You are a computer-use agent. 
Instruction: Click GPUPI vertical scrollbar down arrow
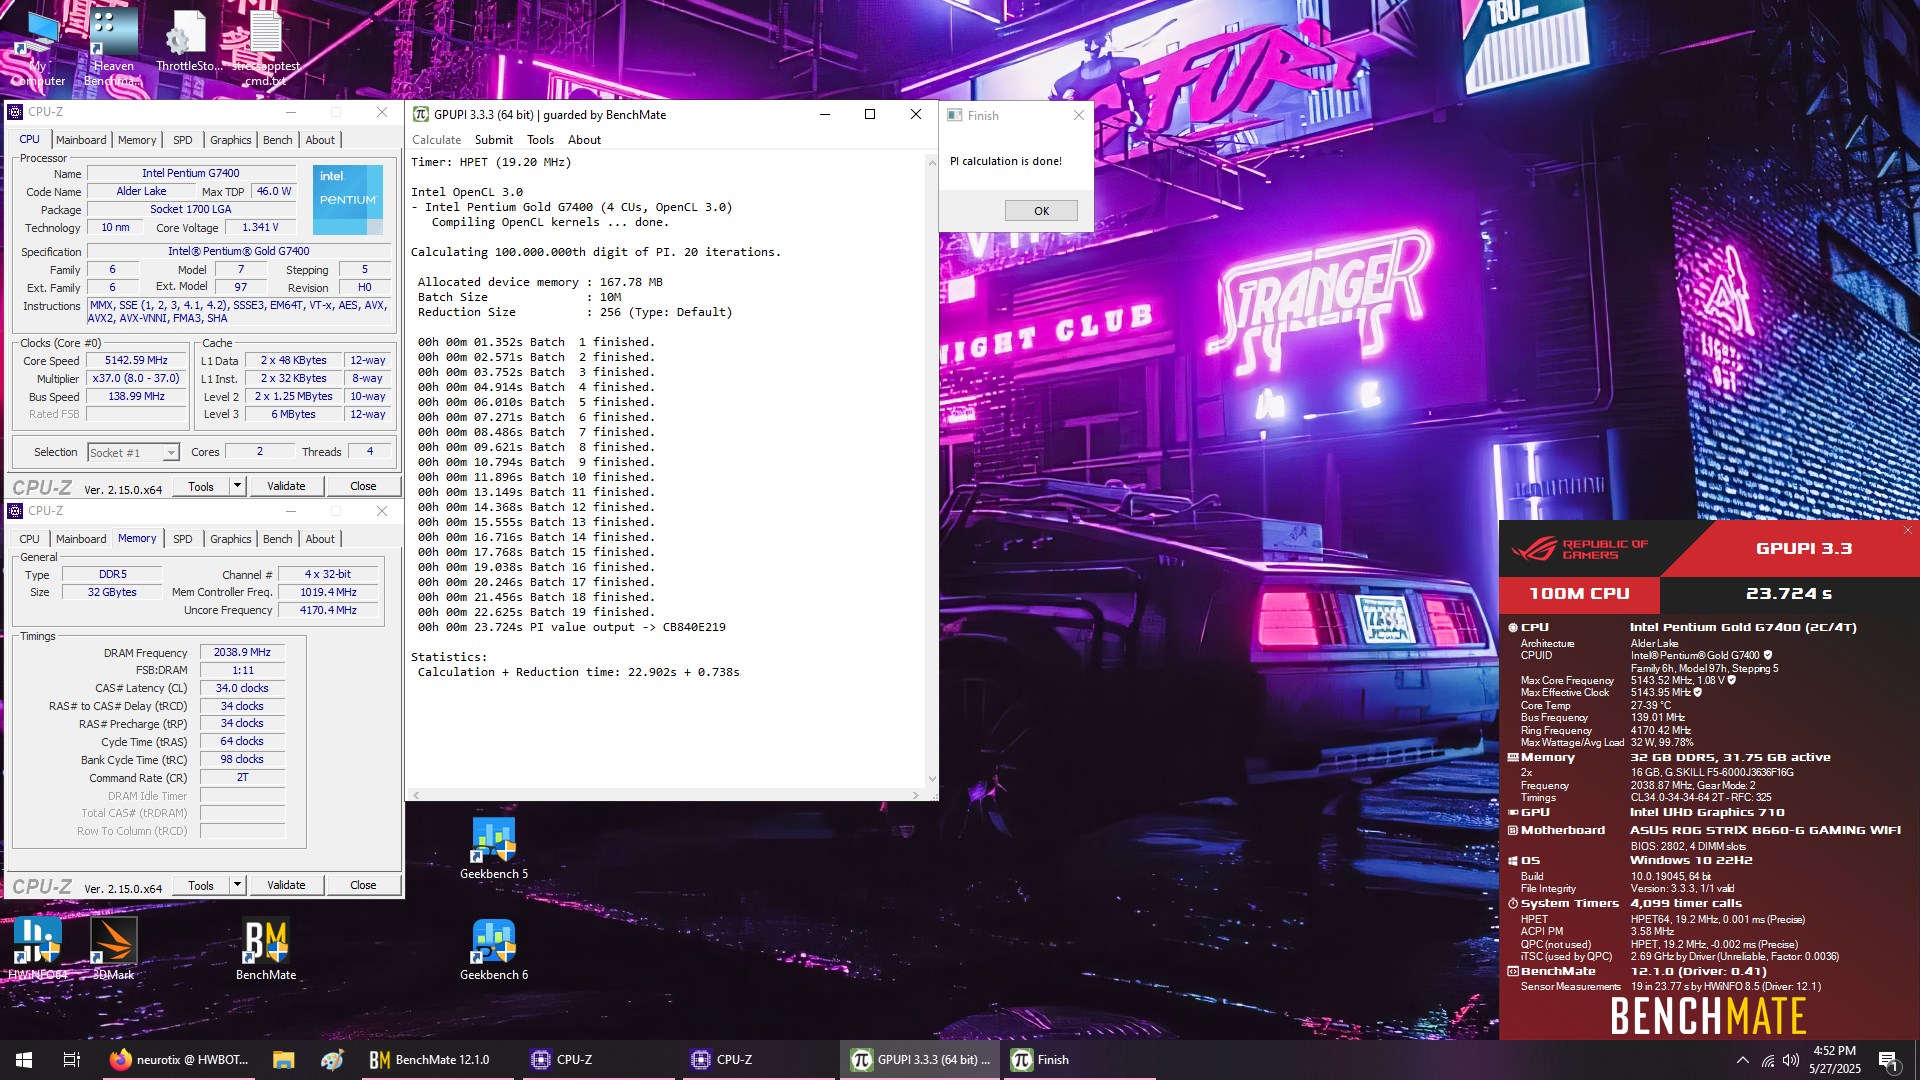tap(932, 779)
